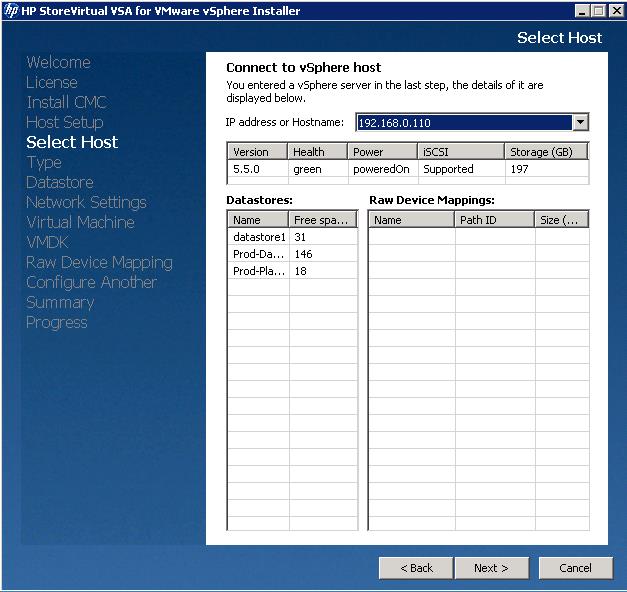
Task: Select the Prod-Da... datastore row
Action: point(293,254)
